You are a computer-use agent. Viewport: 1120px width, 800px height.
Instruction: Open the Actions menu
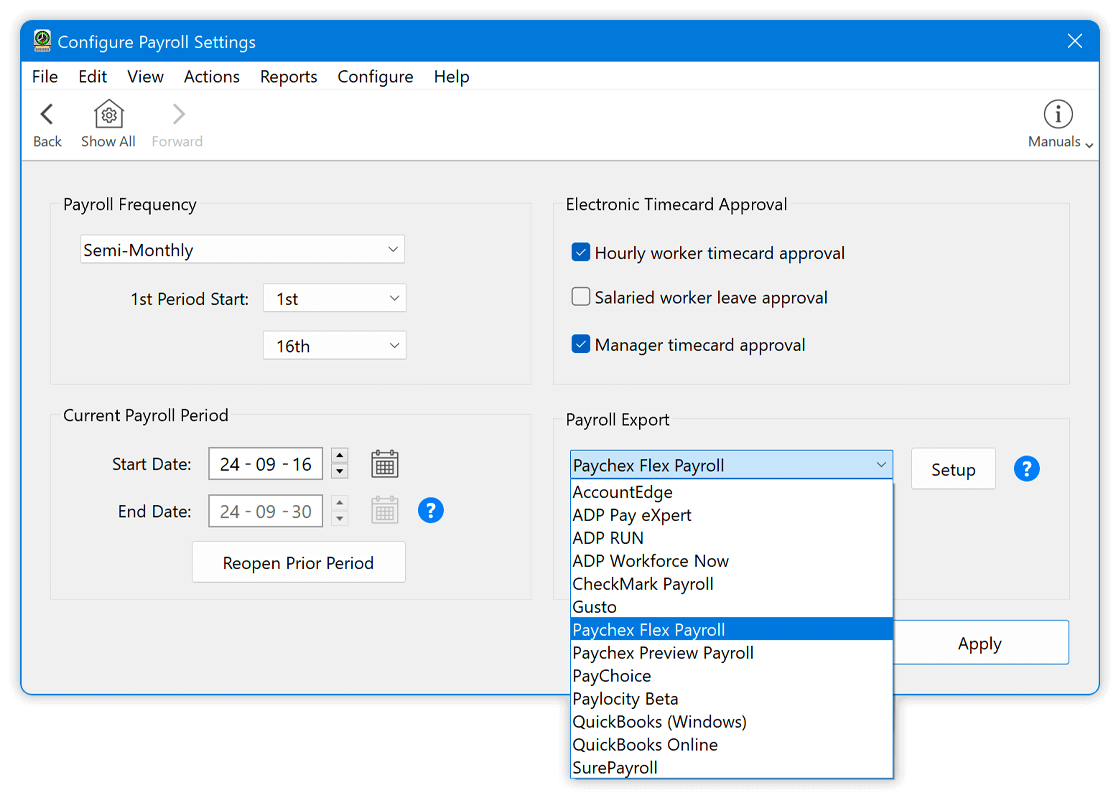click(x=211, y=76)
